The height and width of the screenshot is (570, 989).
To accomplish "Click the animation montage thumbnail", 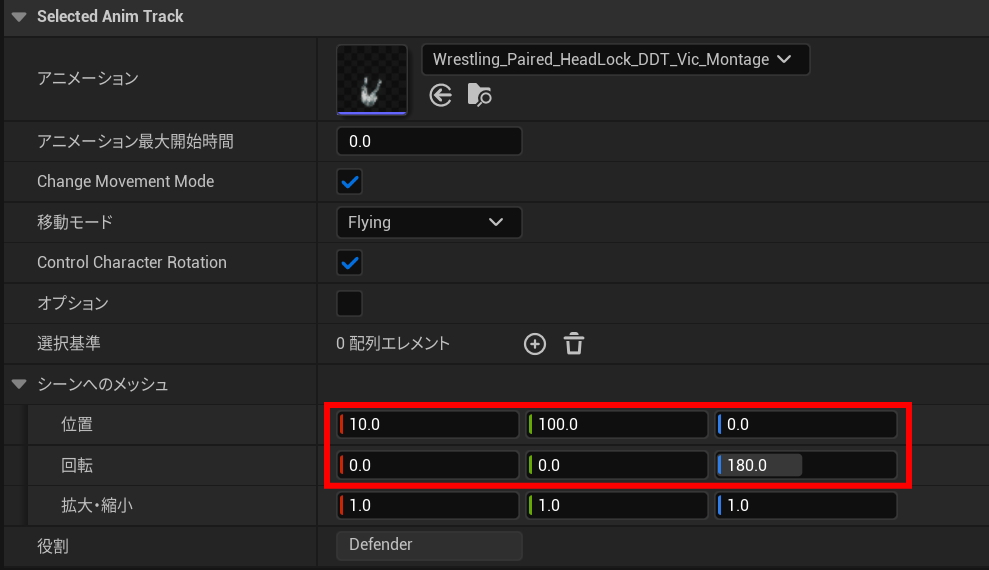I will point(372,79).
